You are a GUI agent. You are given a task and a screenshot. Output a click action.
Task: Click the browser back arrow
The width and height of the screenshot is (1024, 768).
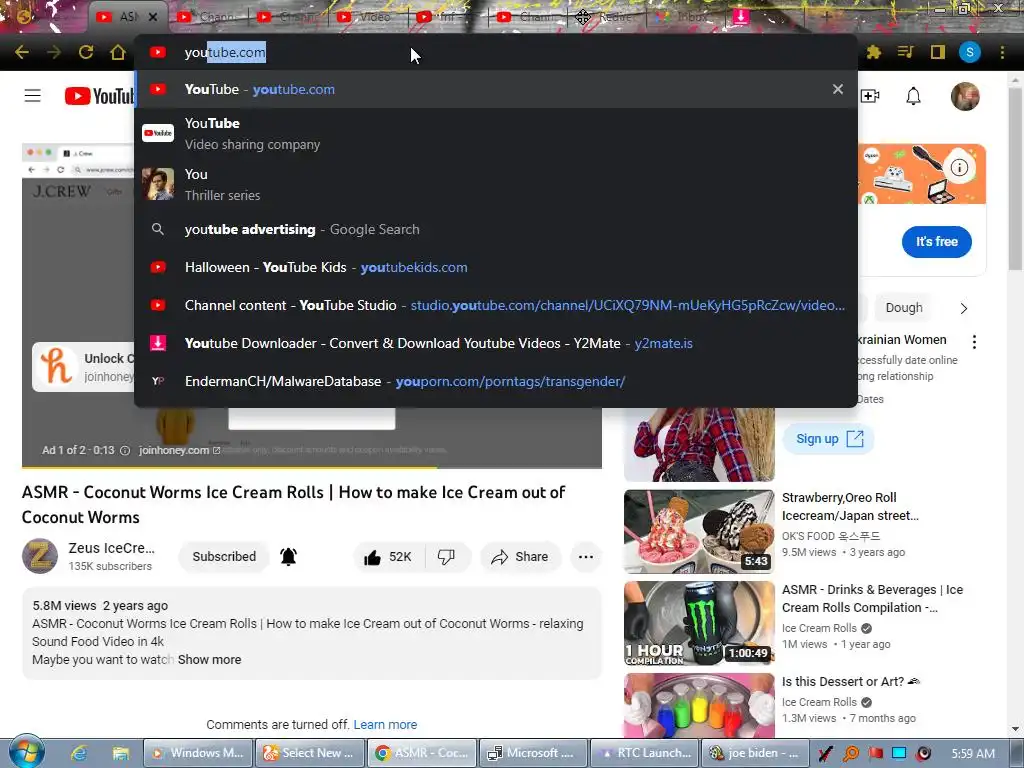pos(22,52)
